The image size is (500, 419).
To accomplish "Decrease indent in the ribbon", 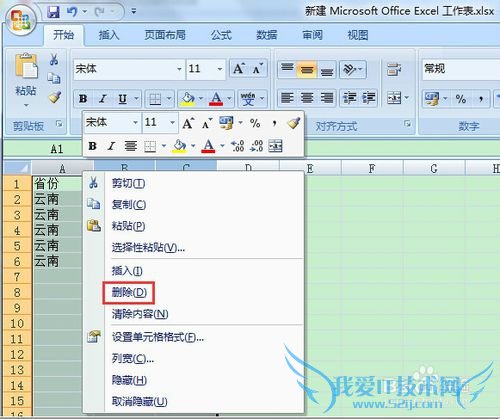I will click(x=349, y=98).
